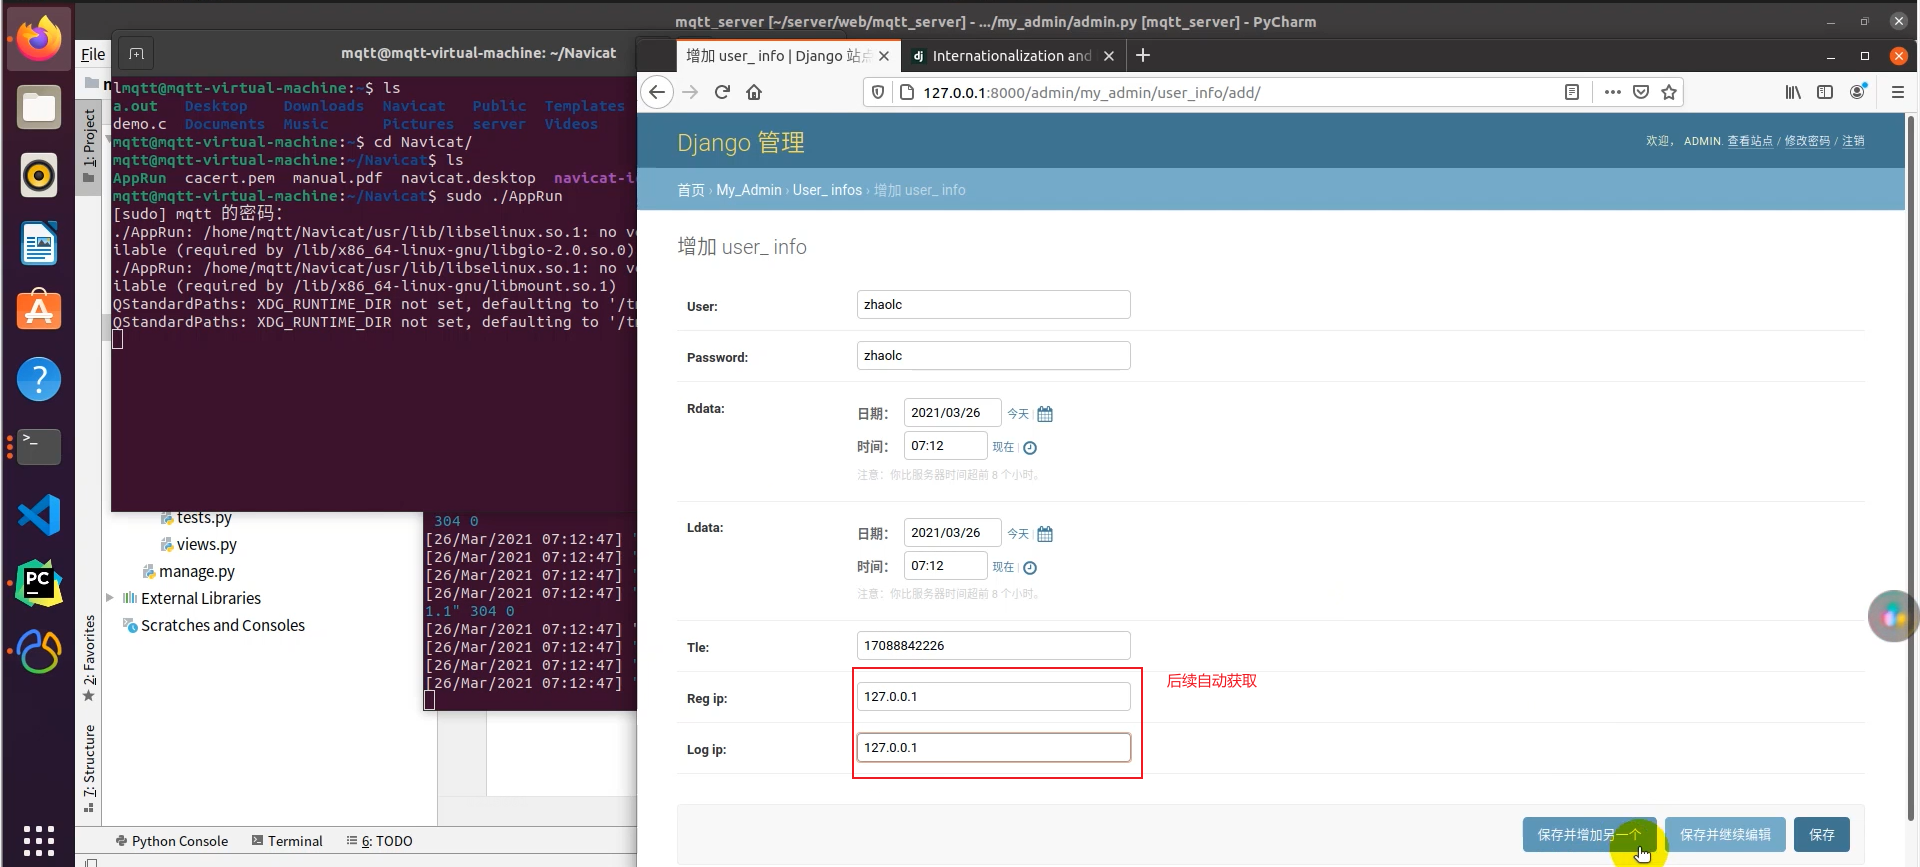The width and height of the screenshot is (1920, 867).
Task: Switch to PyCharm dock icon
Action: 39,583
